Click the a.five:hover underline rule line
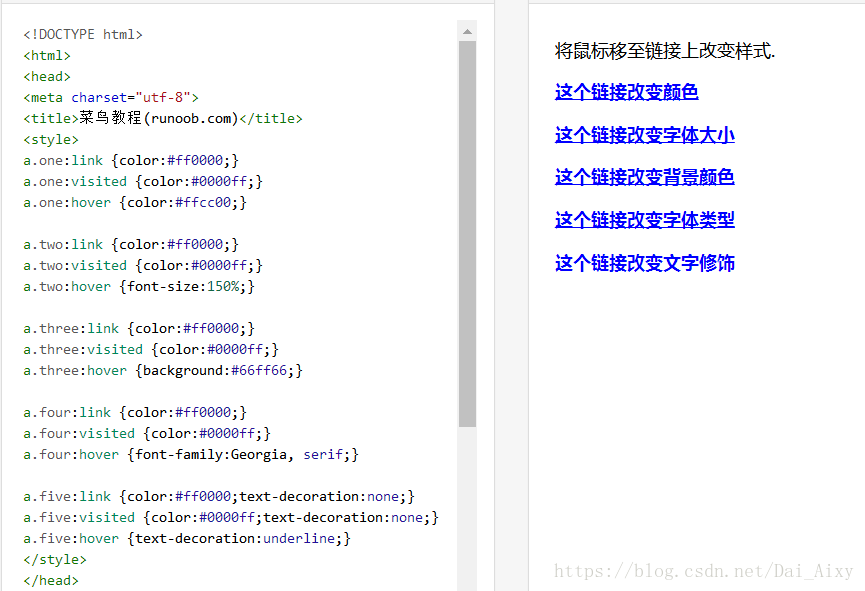Image resolution: width=865 pixels, height=591 pixels. point(187,538)
